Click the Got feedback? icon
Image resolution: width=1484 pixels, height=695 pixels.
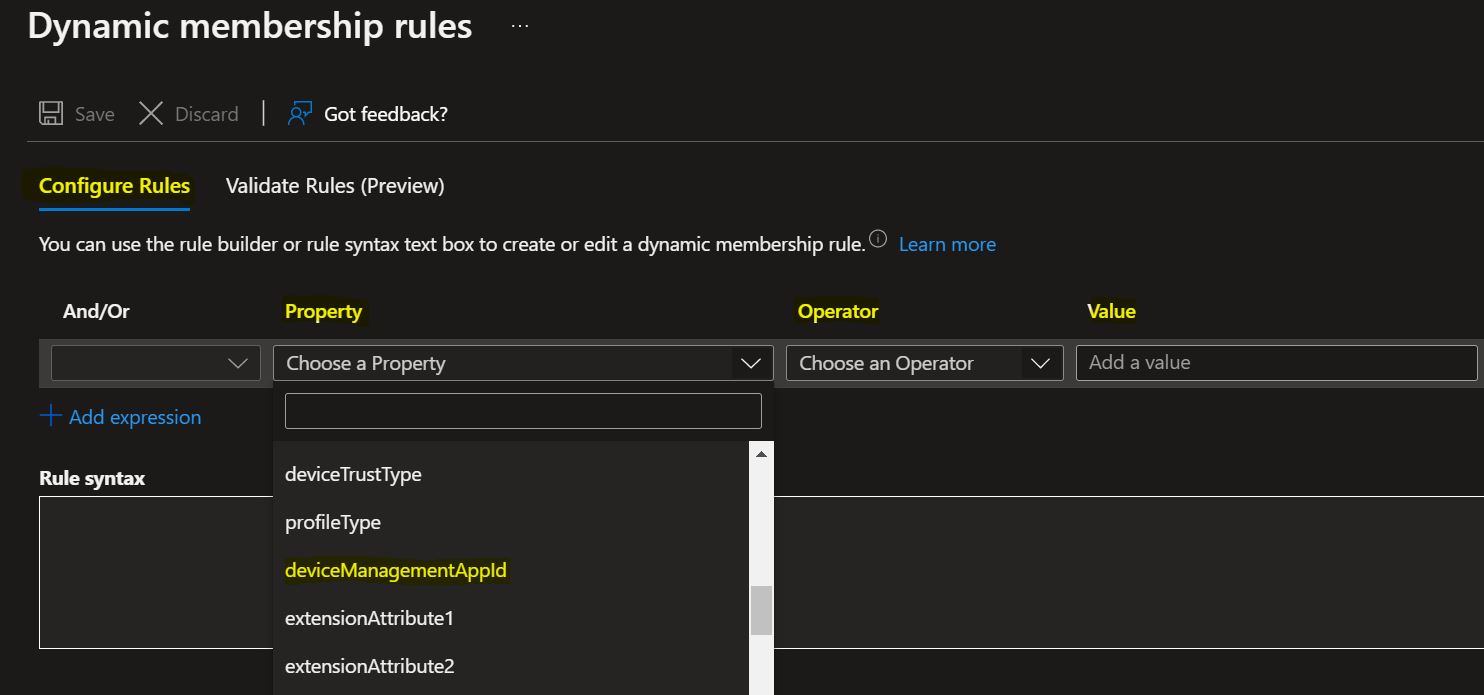[x=297, y=113]
